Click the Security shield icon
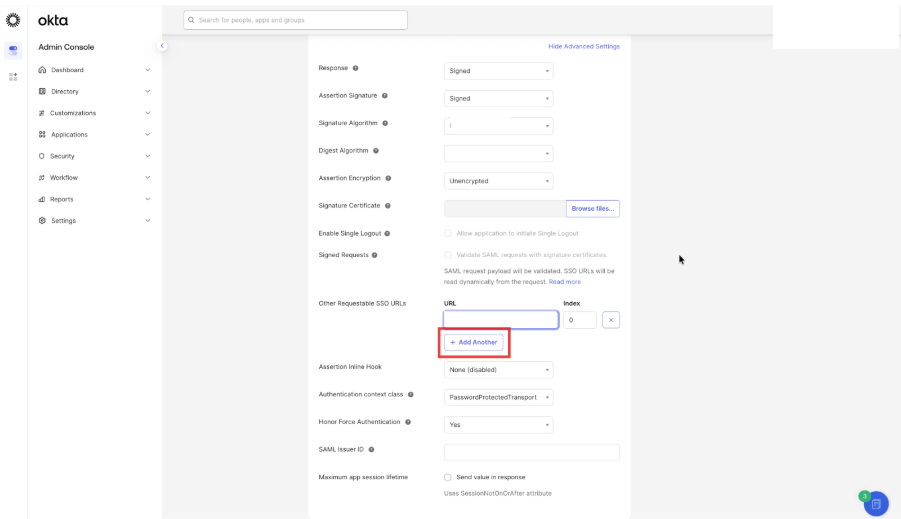The width and height of the screenshot is (901, 519). coord(41,156)
